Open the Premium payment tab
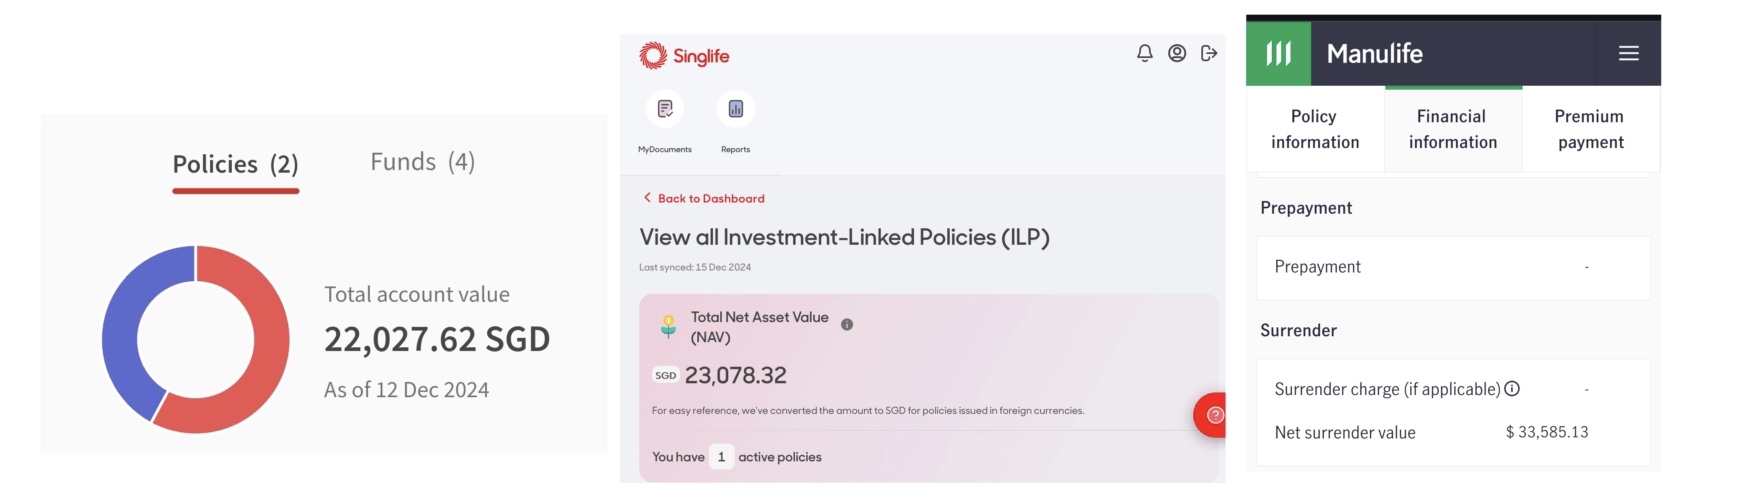This screenshot has height=488, width=1752. tap(1590, 129)
